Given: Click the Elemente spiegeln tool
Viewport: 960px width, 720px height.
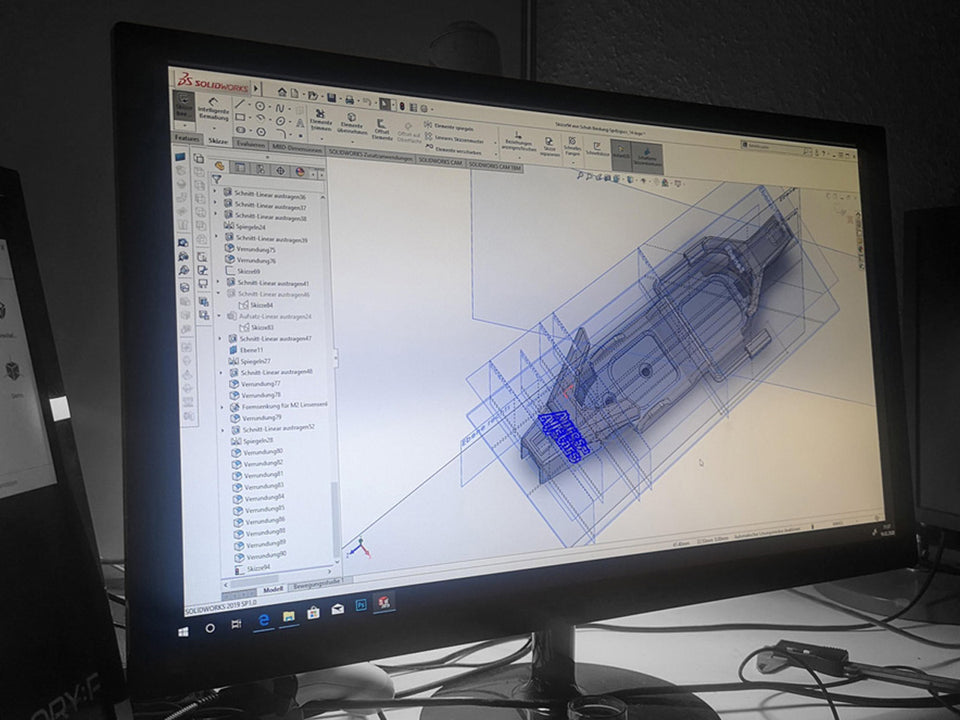Looking at the screenshot, I should (446, 126).
